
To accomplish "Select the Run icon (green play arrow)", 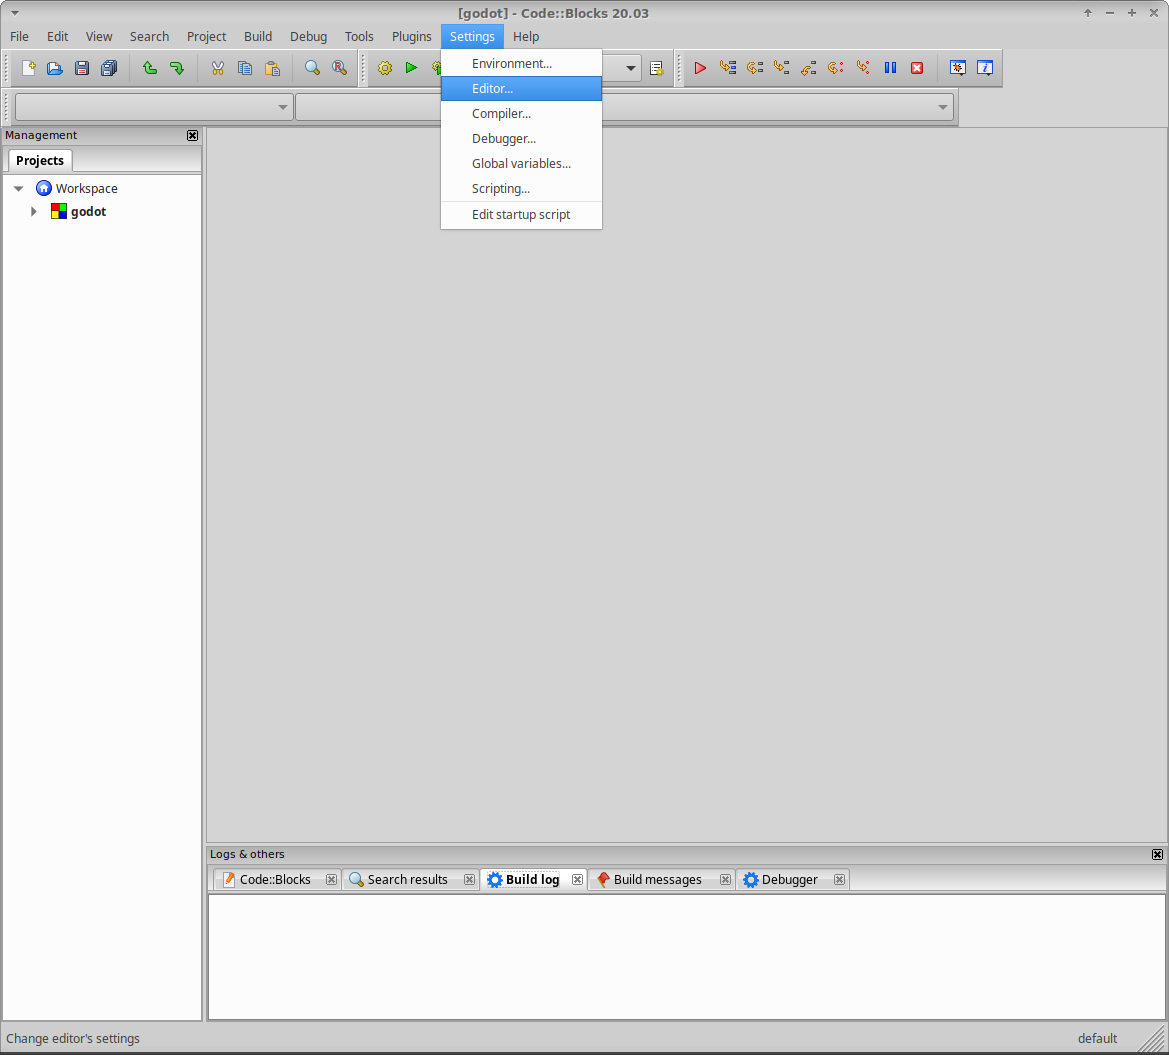I will (x=411, y=68).
